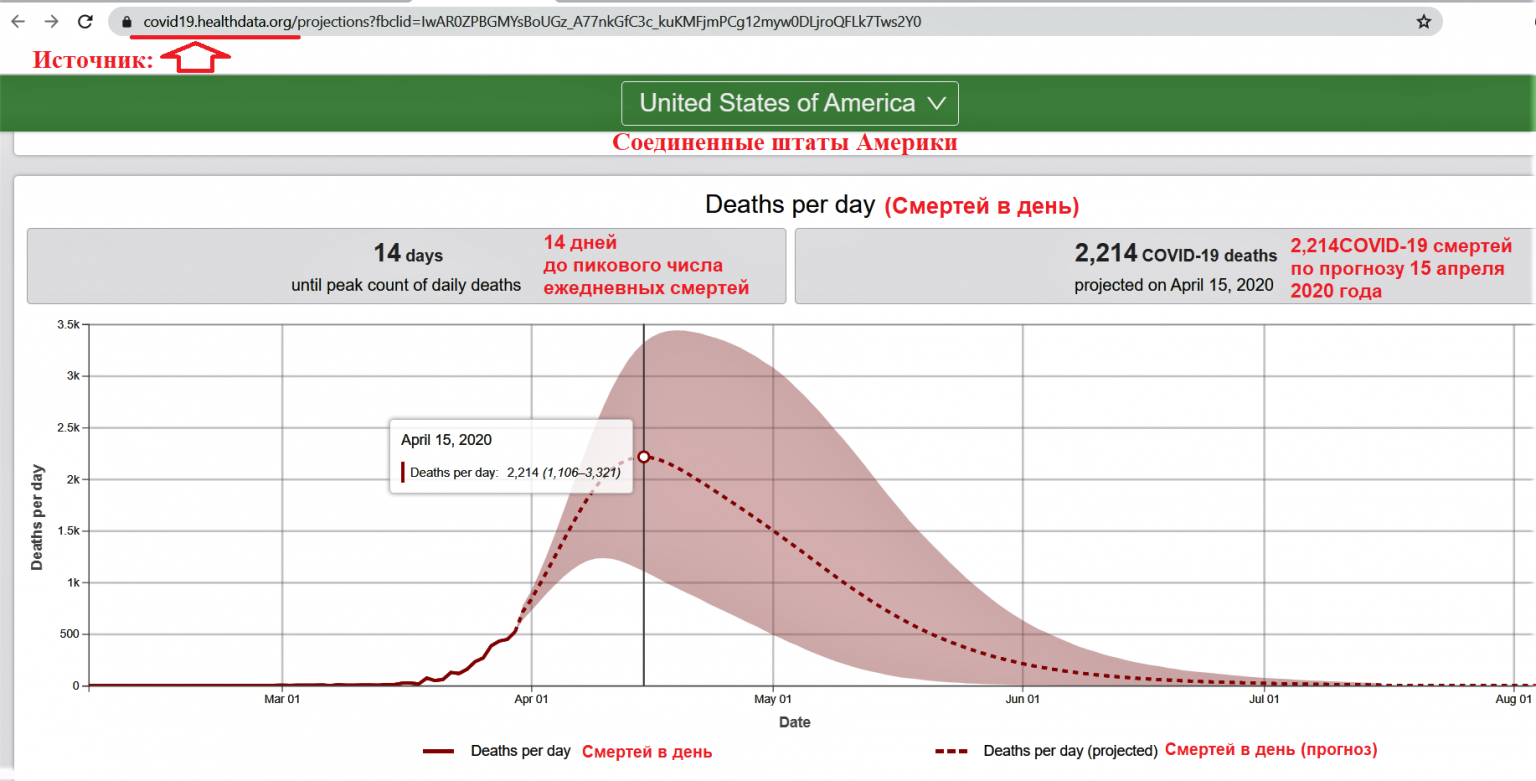Viewport: 1536px width, 781px height.
Task: Click the '2,214 COVID-19 deaths' summary box
Action: pos(1165,266)
